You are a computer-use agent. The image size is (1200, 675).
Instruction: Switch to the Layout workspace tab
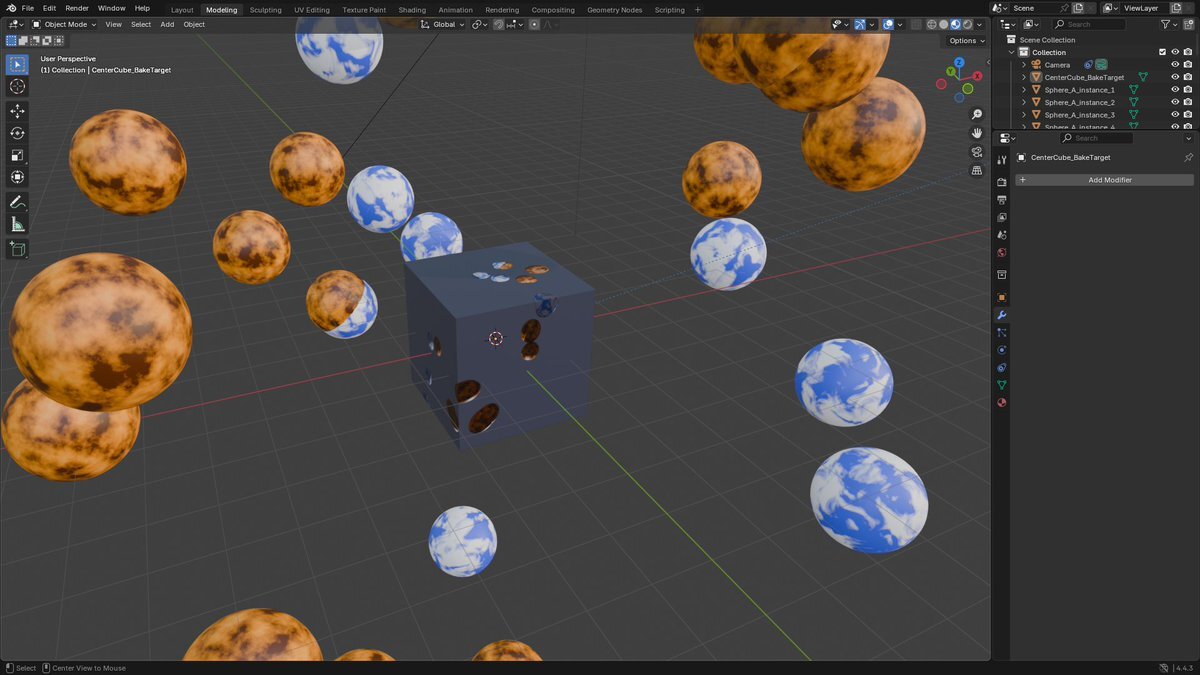click(x=182, y=9)
